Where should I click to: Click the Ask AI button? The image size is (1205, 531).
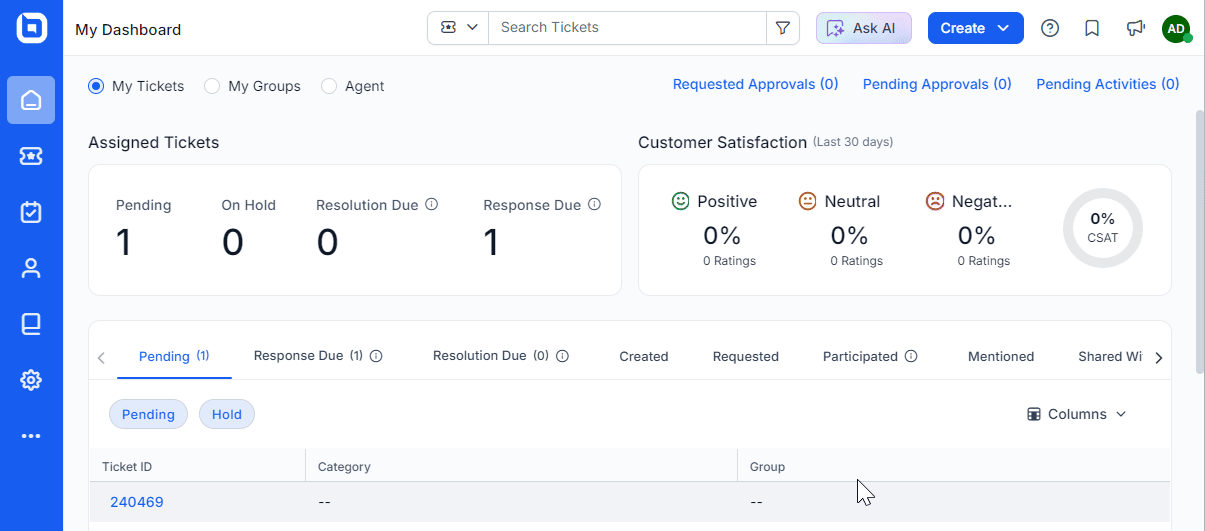[863, 28]
